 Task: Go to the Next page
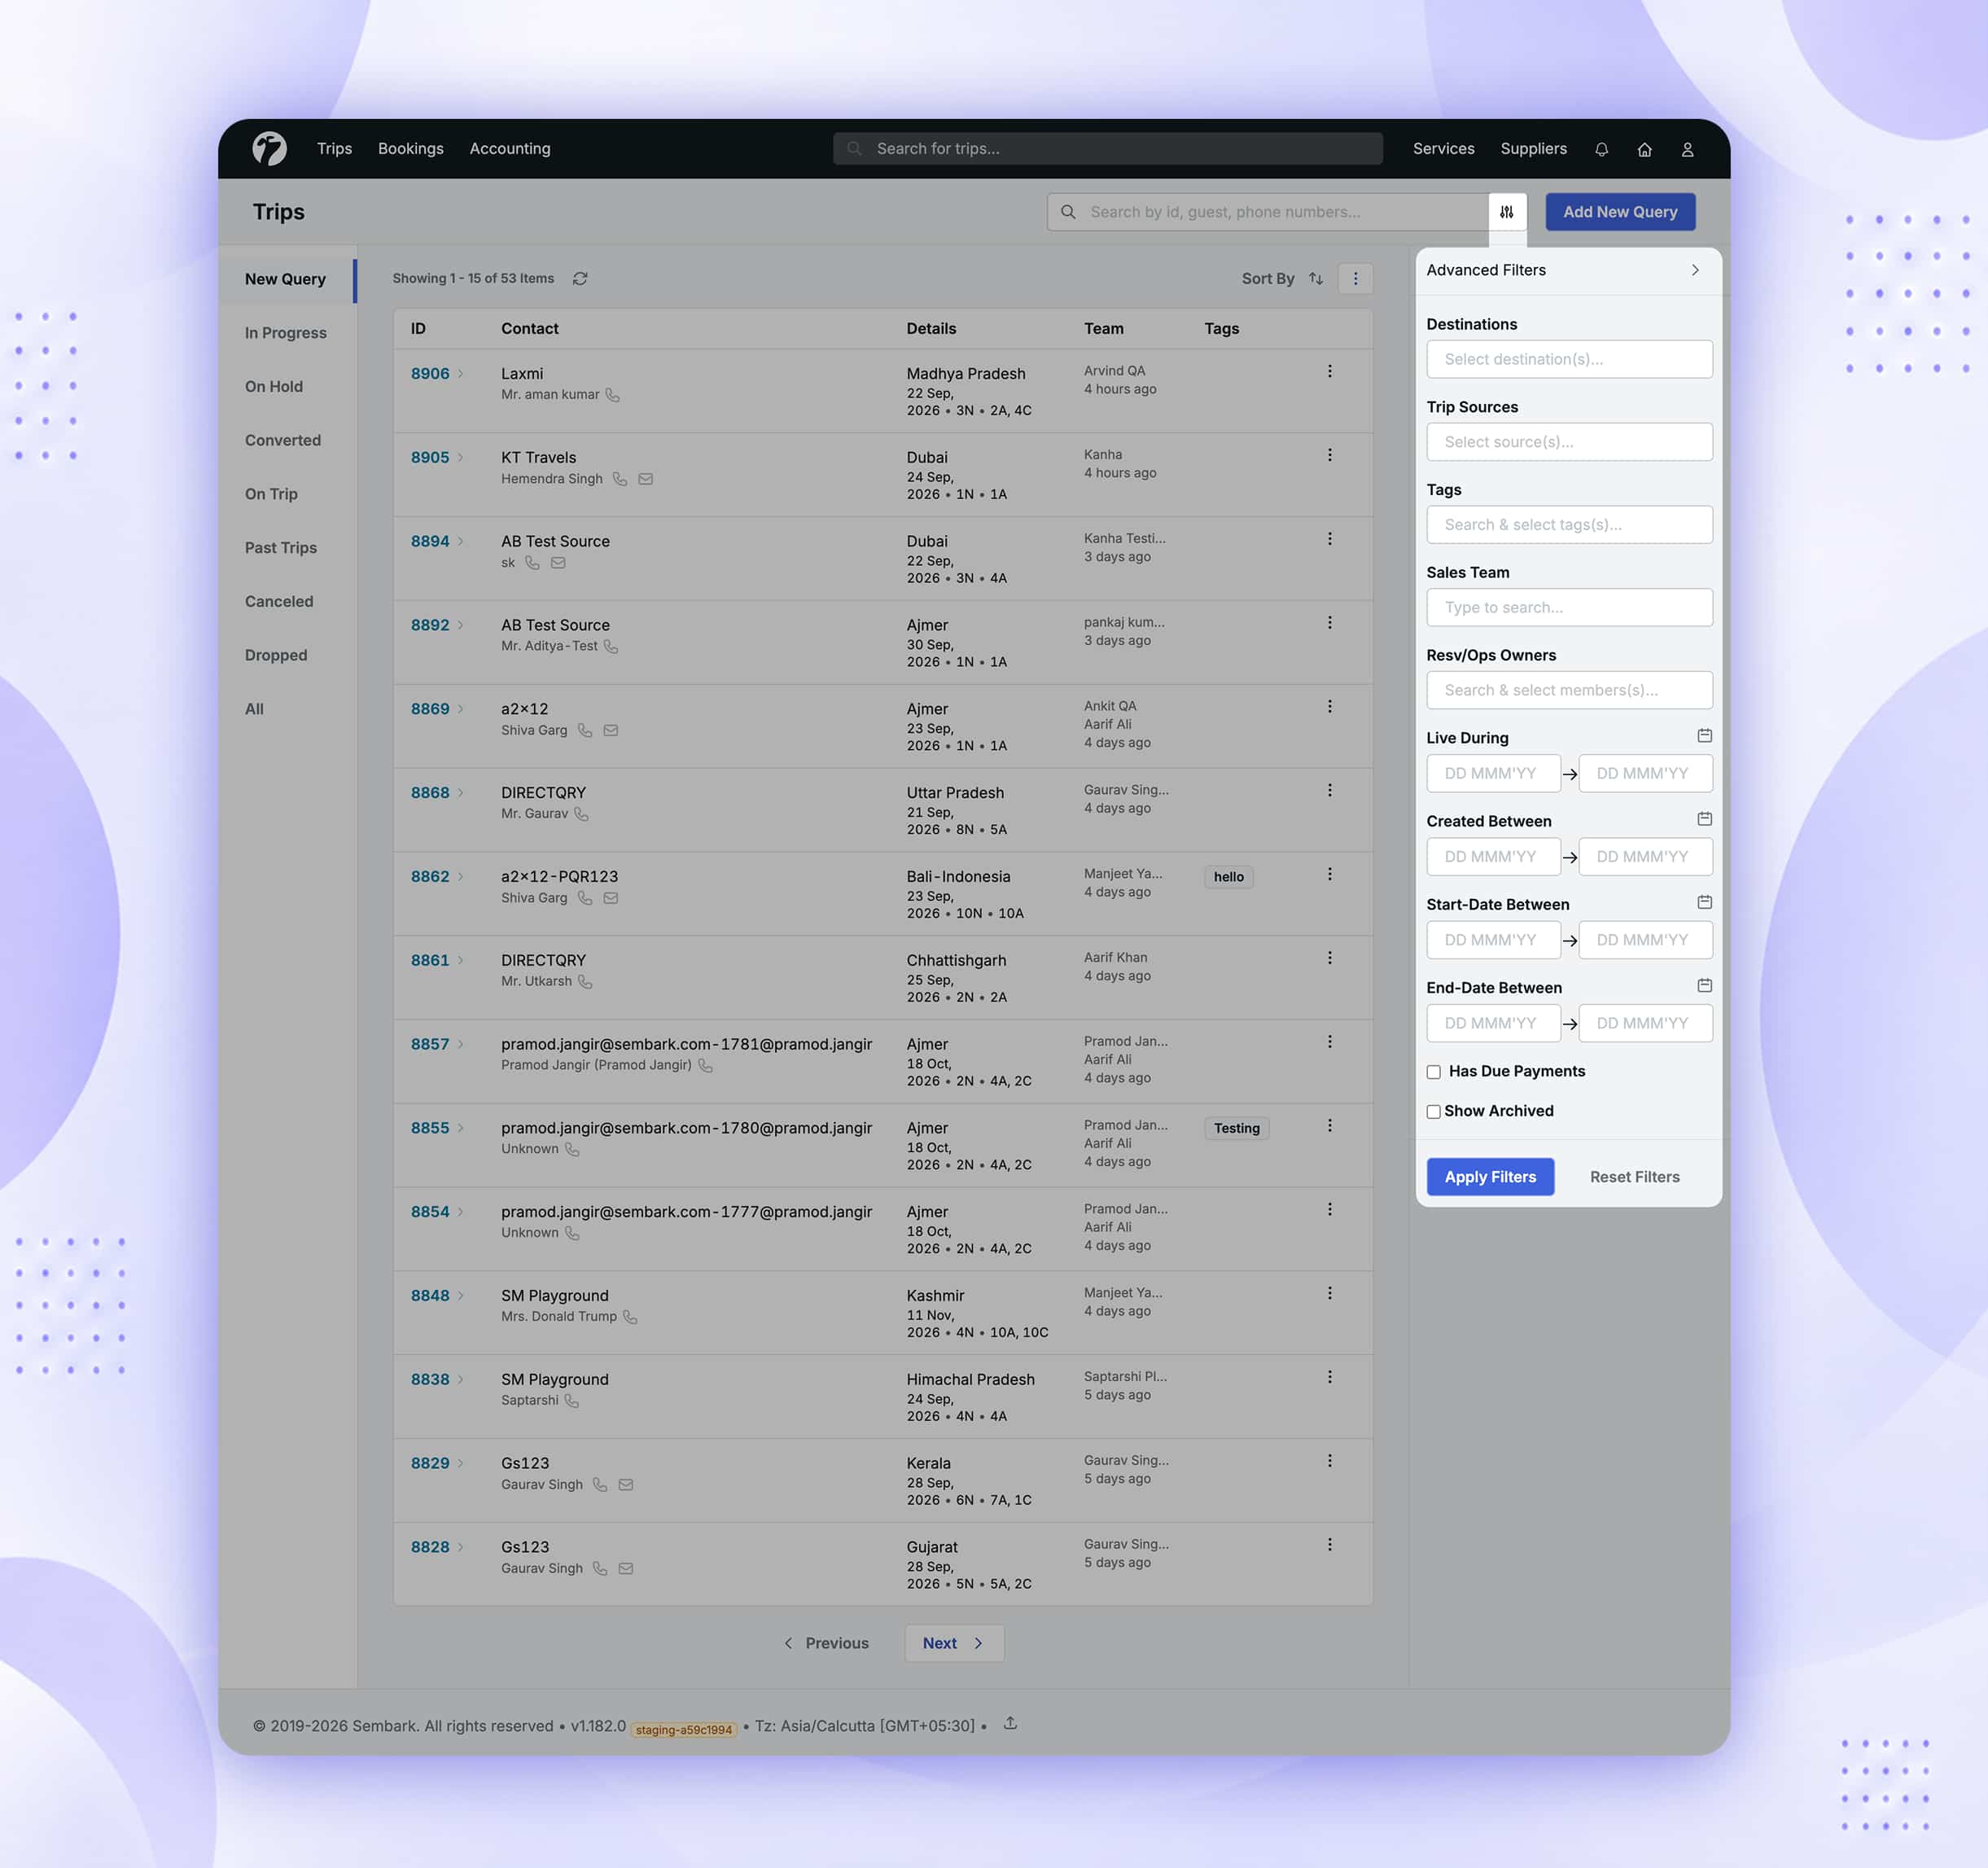[x=954, y=1643]
